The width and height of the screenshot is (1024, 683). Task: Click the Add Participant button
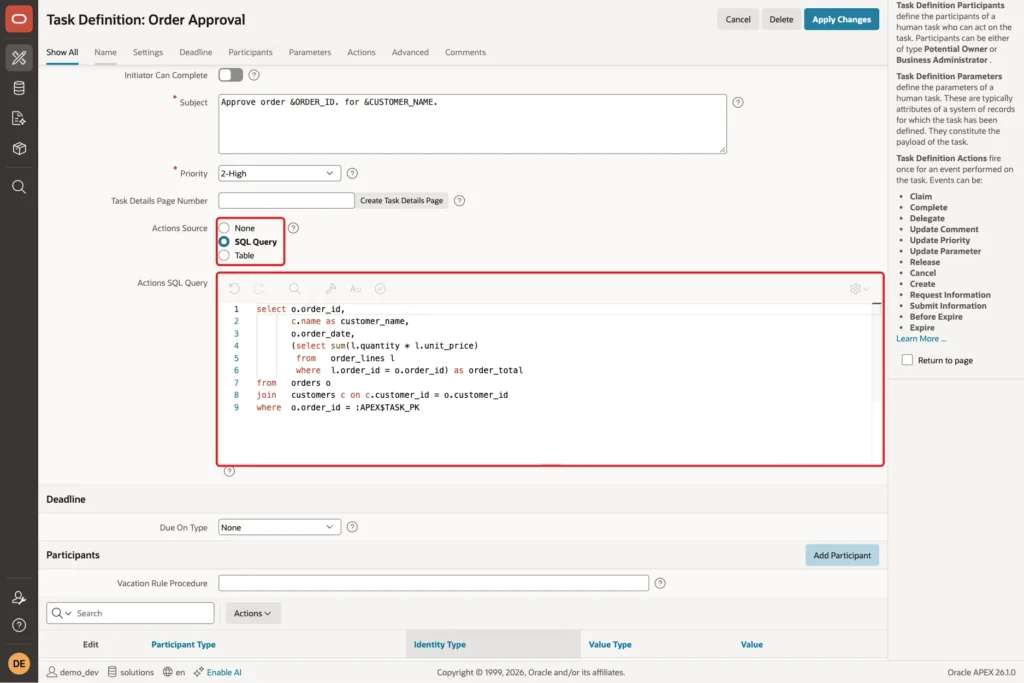coord(842,555)
